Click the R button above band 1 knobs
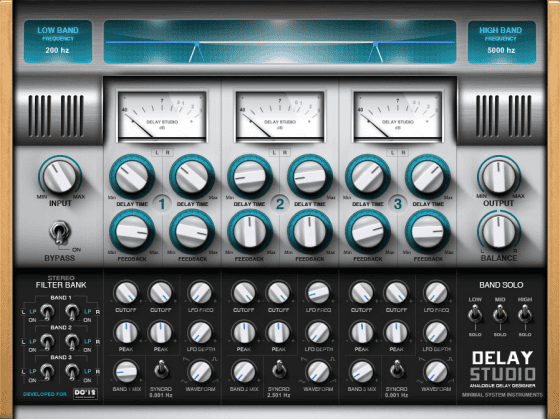560x419 pixels. point(168,153)
